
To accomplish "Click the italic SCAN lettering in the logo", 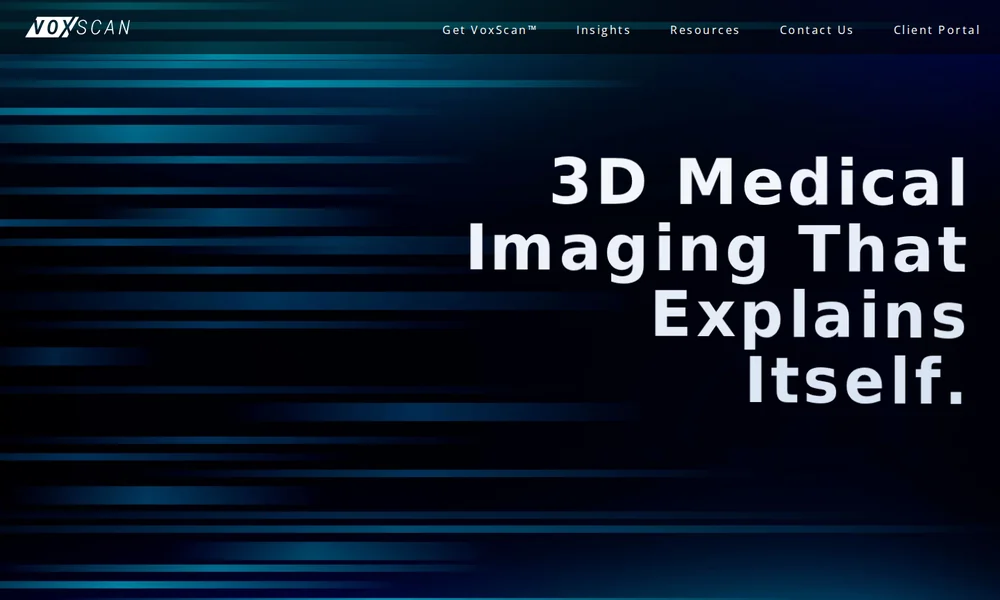I will point(104,27).
